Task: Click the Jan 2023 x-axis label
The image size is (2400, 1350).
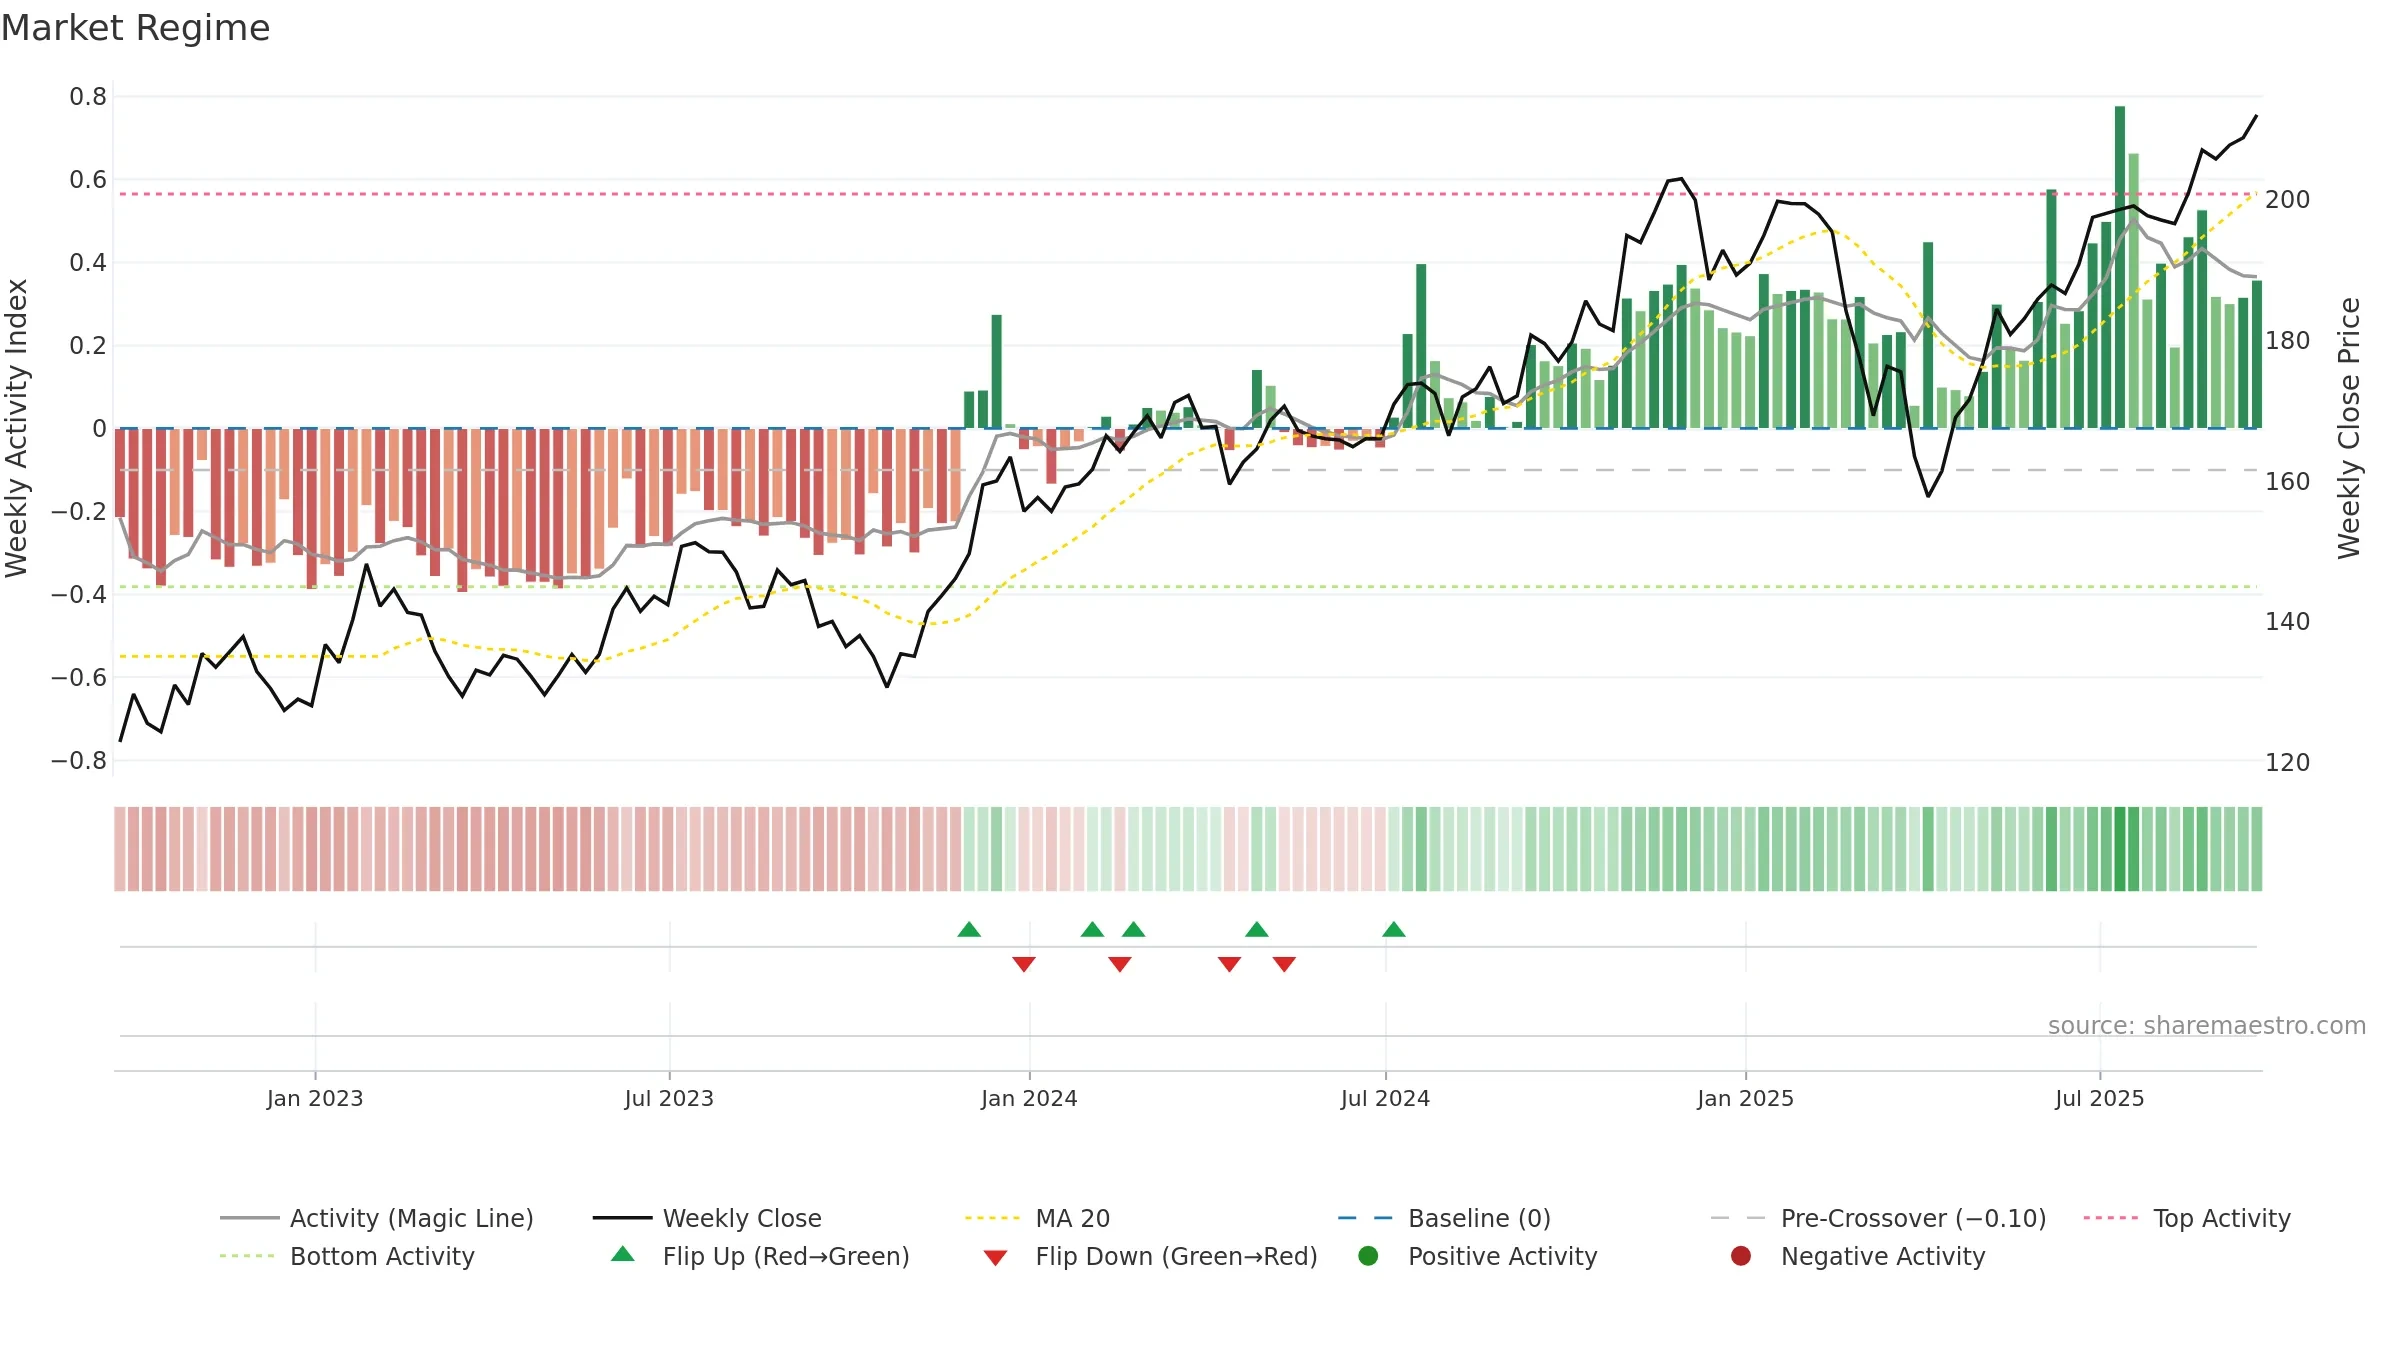Action: [315, 1098]
